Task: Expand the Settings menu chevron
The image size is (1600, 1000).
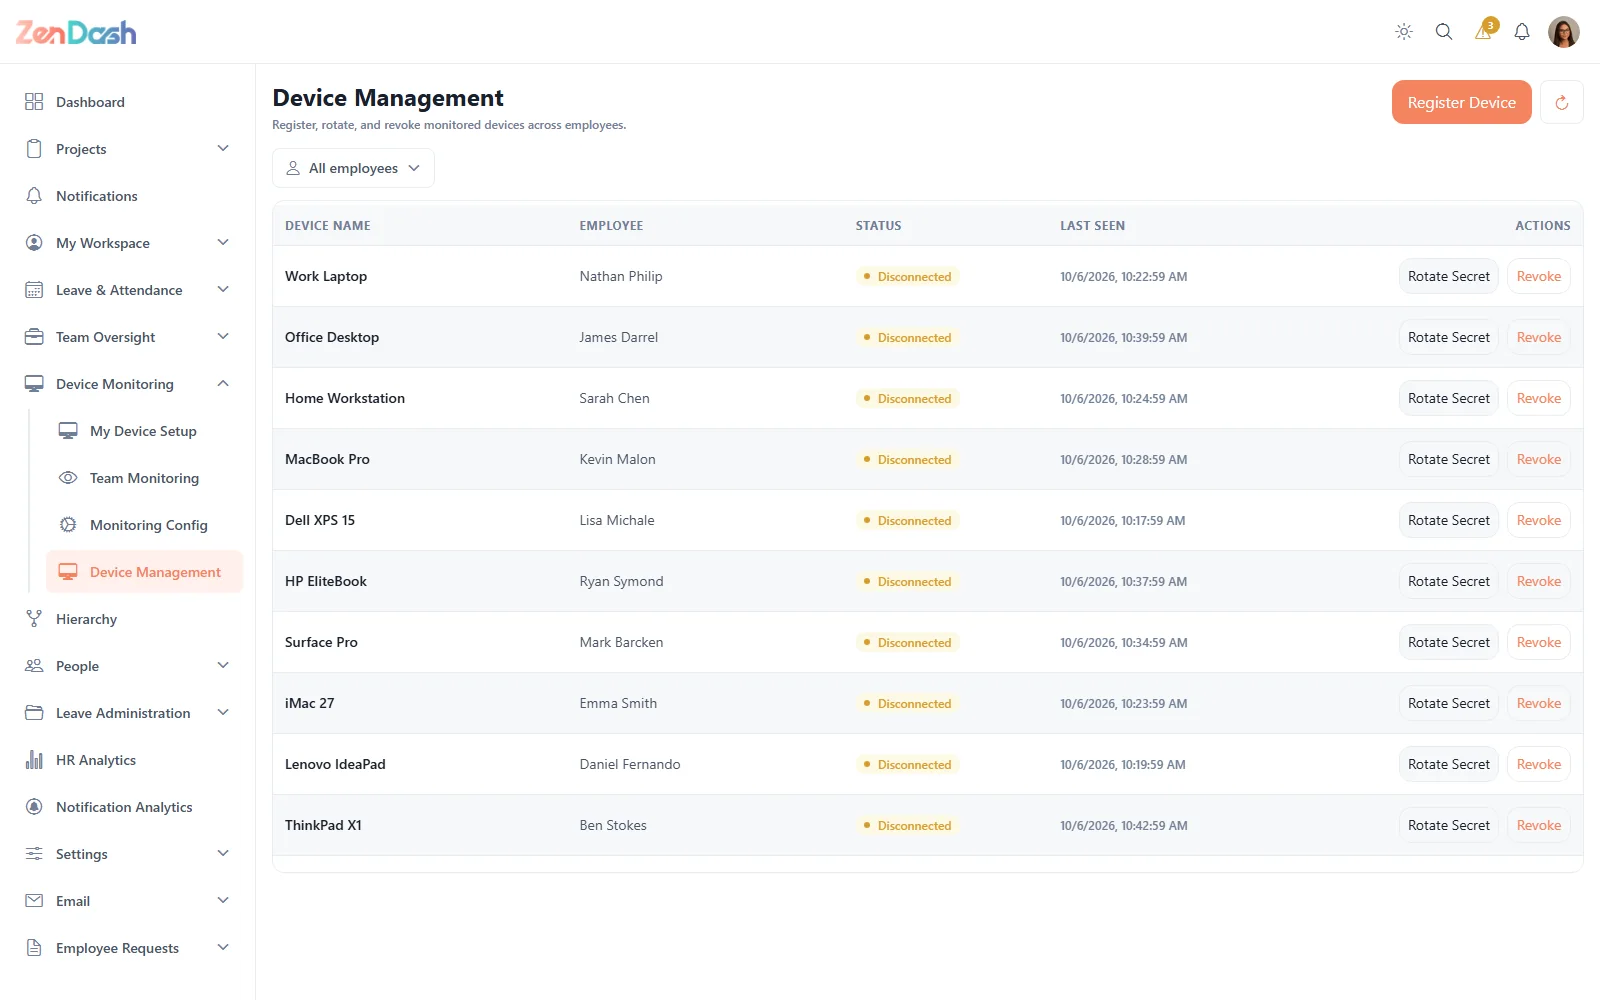Action: pos(223,854)
